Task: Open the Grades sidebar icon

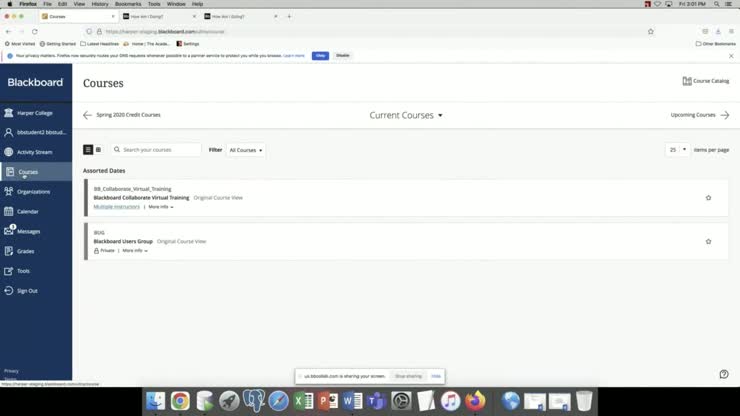Action: (8, 251)
